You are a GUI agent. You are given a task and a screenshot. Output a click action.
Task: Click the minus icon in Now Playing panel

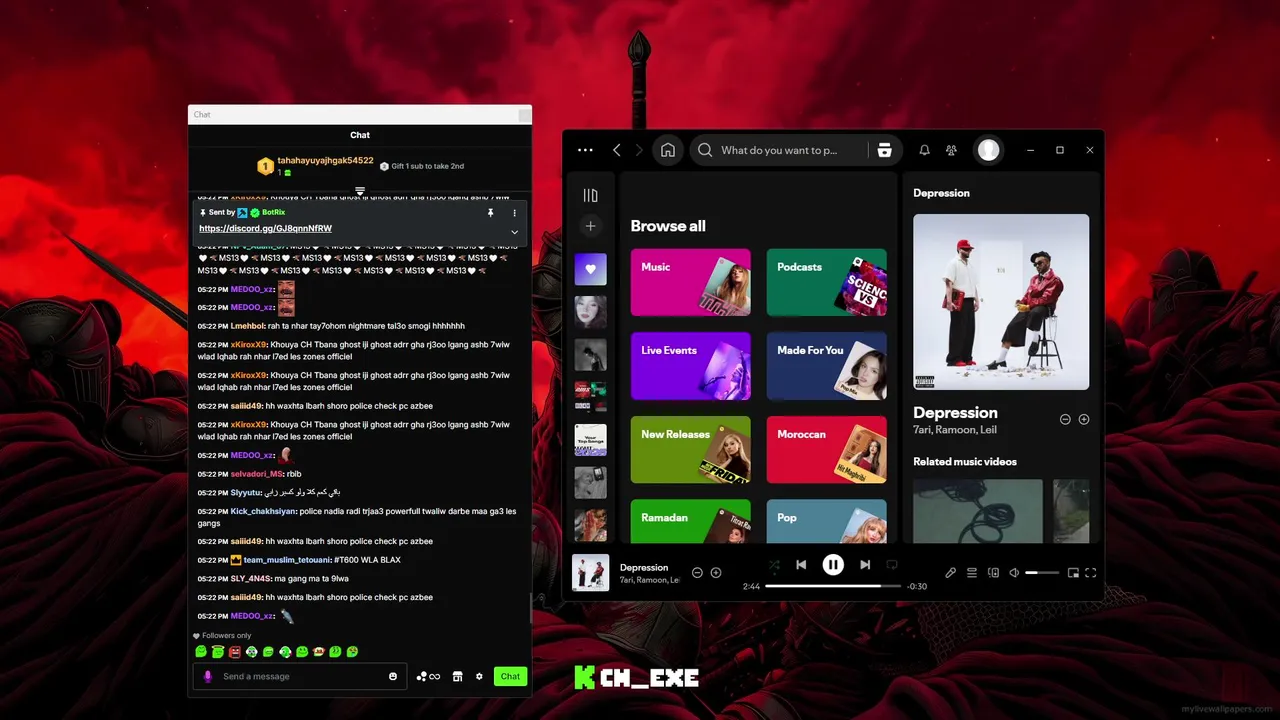tap(1065, 420)
